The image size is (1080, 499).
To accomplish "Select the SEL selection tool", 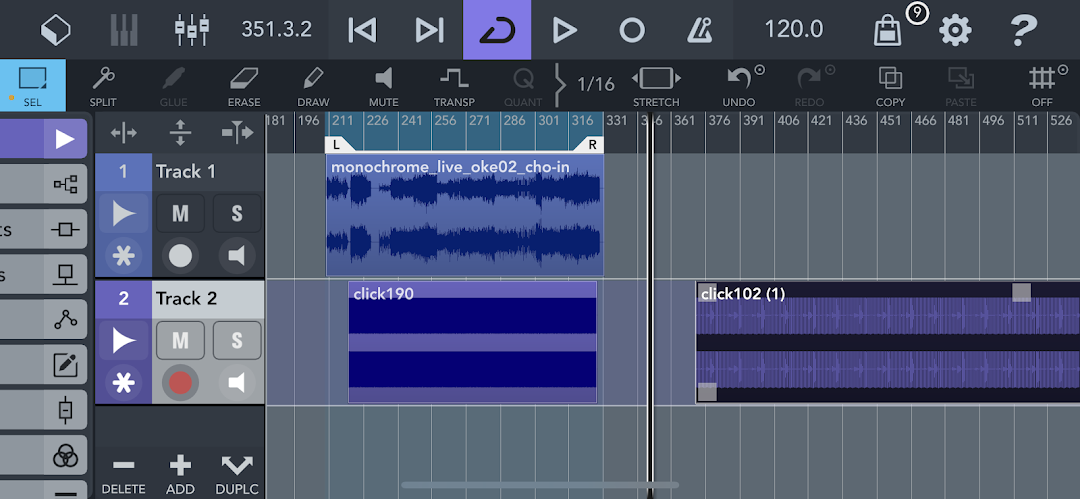I will point(32,85).
